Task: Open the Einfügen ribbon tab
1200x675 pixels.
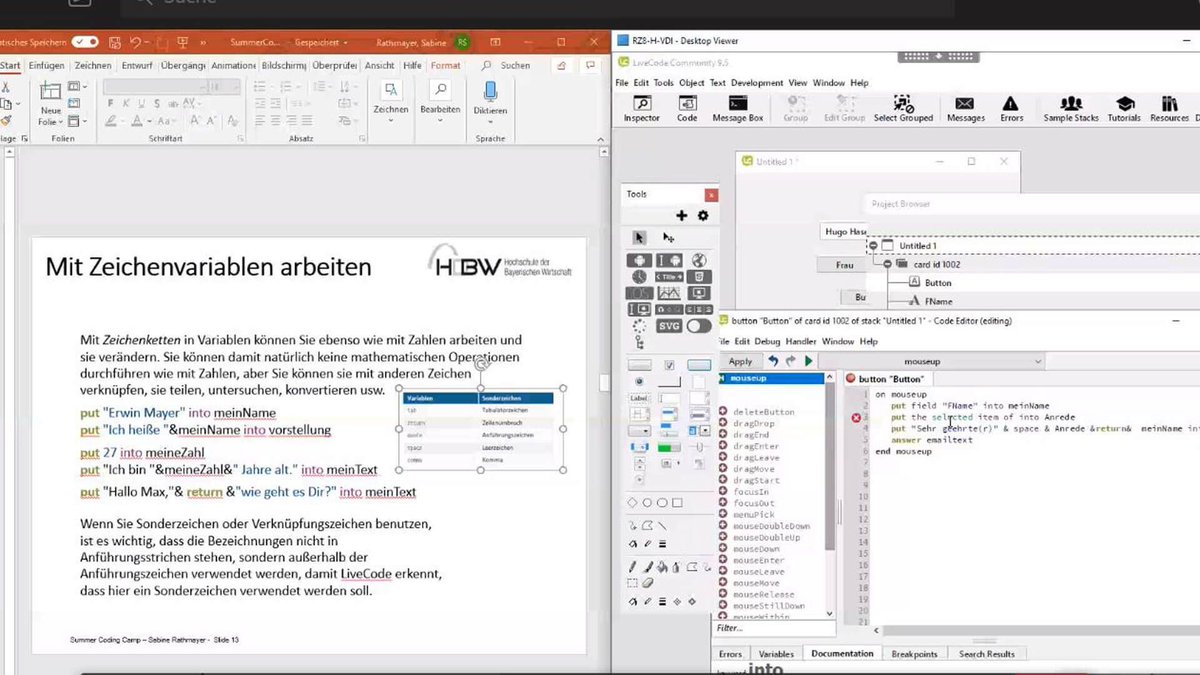Action: (47, 65)
